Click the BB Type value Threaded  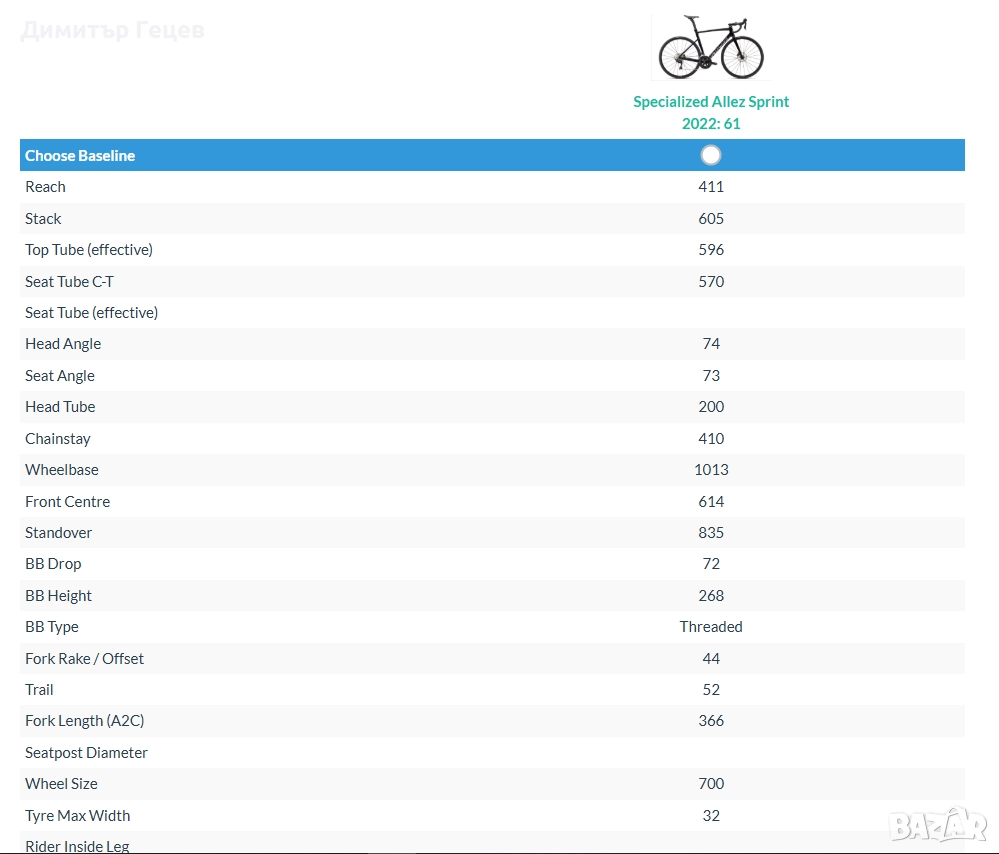pyautogui.click(x=711, y=627)
